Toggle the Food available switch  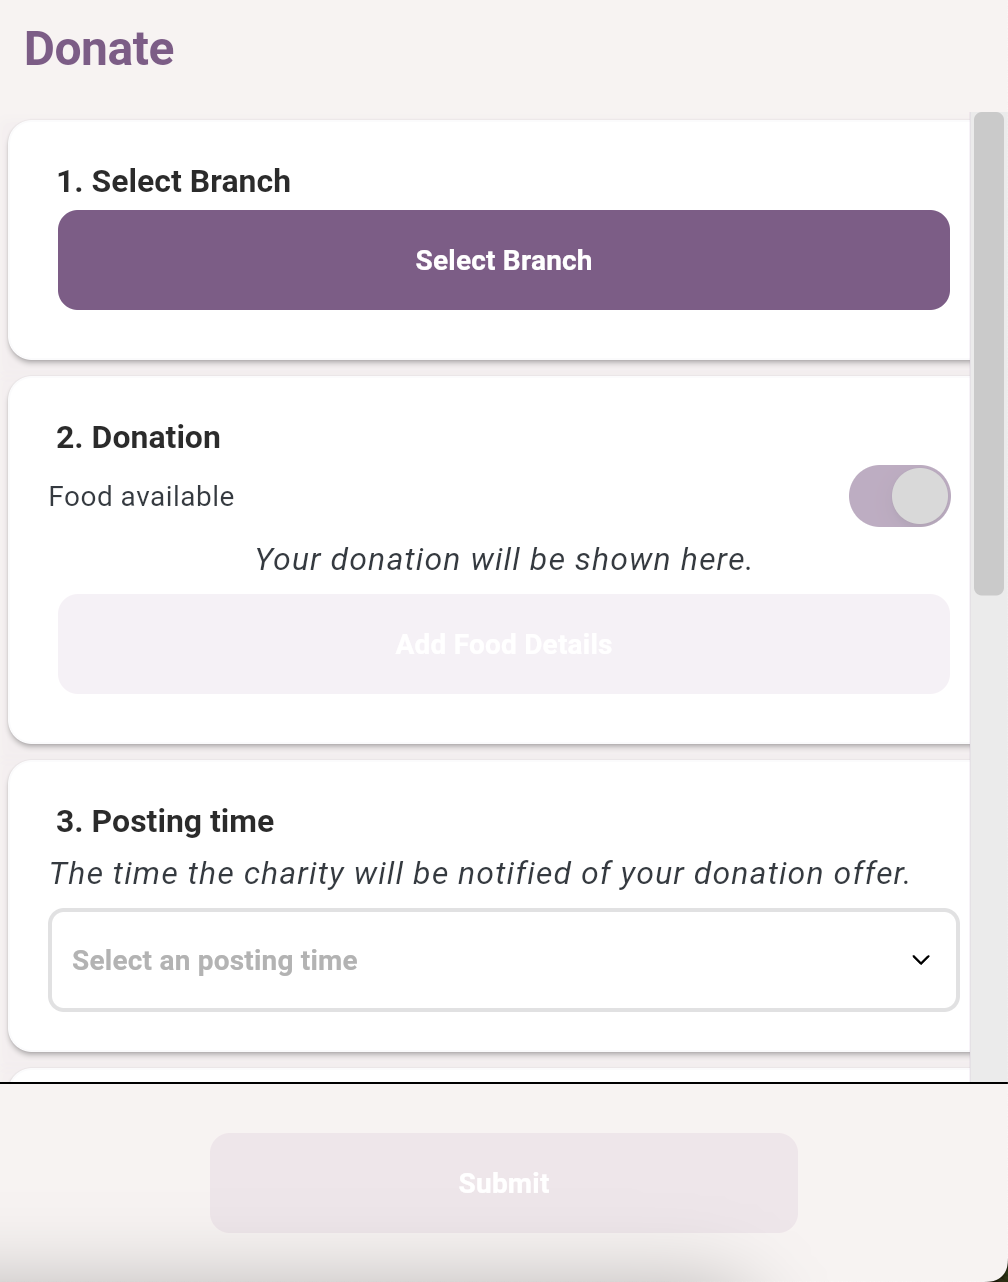point(899,496)
